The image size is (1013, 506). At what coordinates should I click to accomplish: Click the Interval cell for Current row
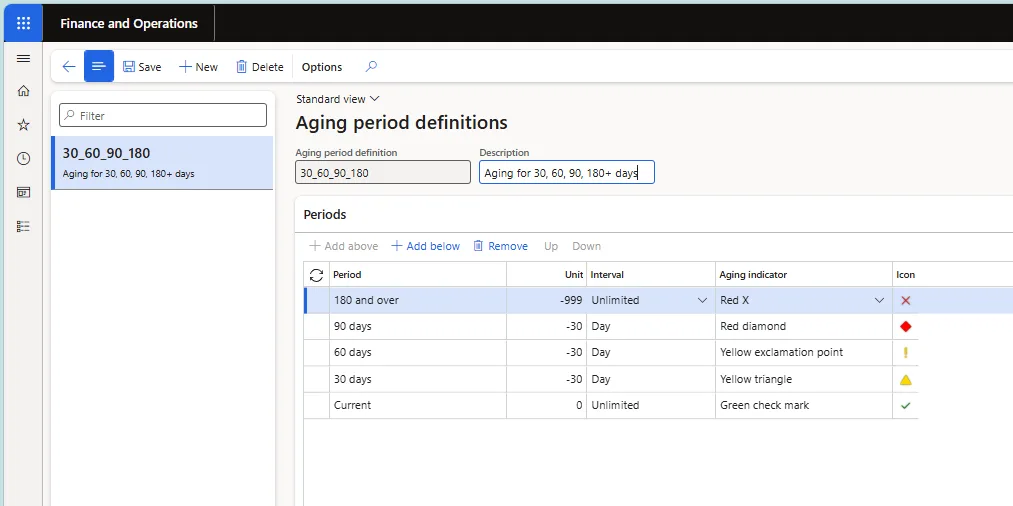[x=651, y=405]
